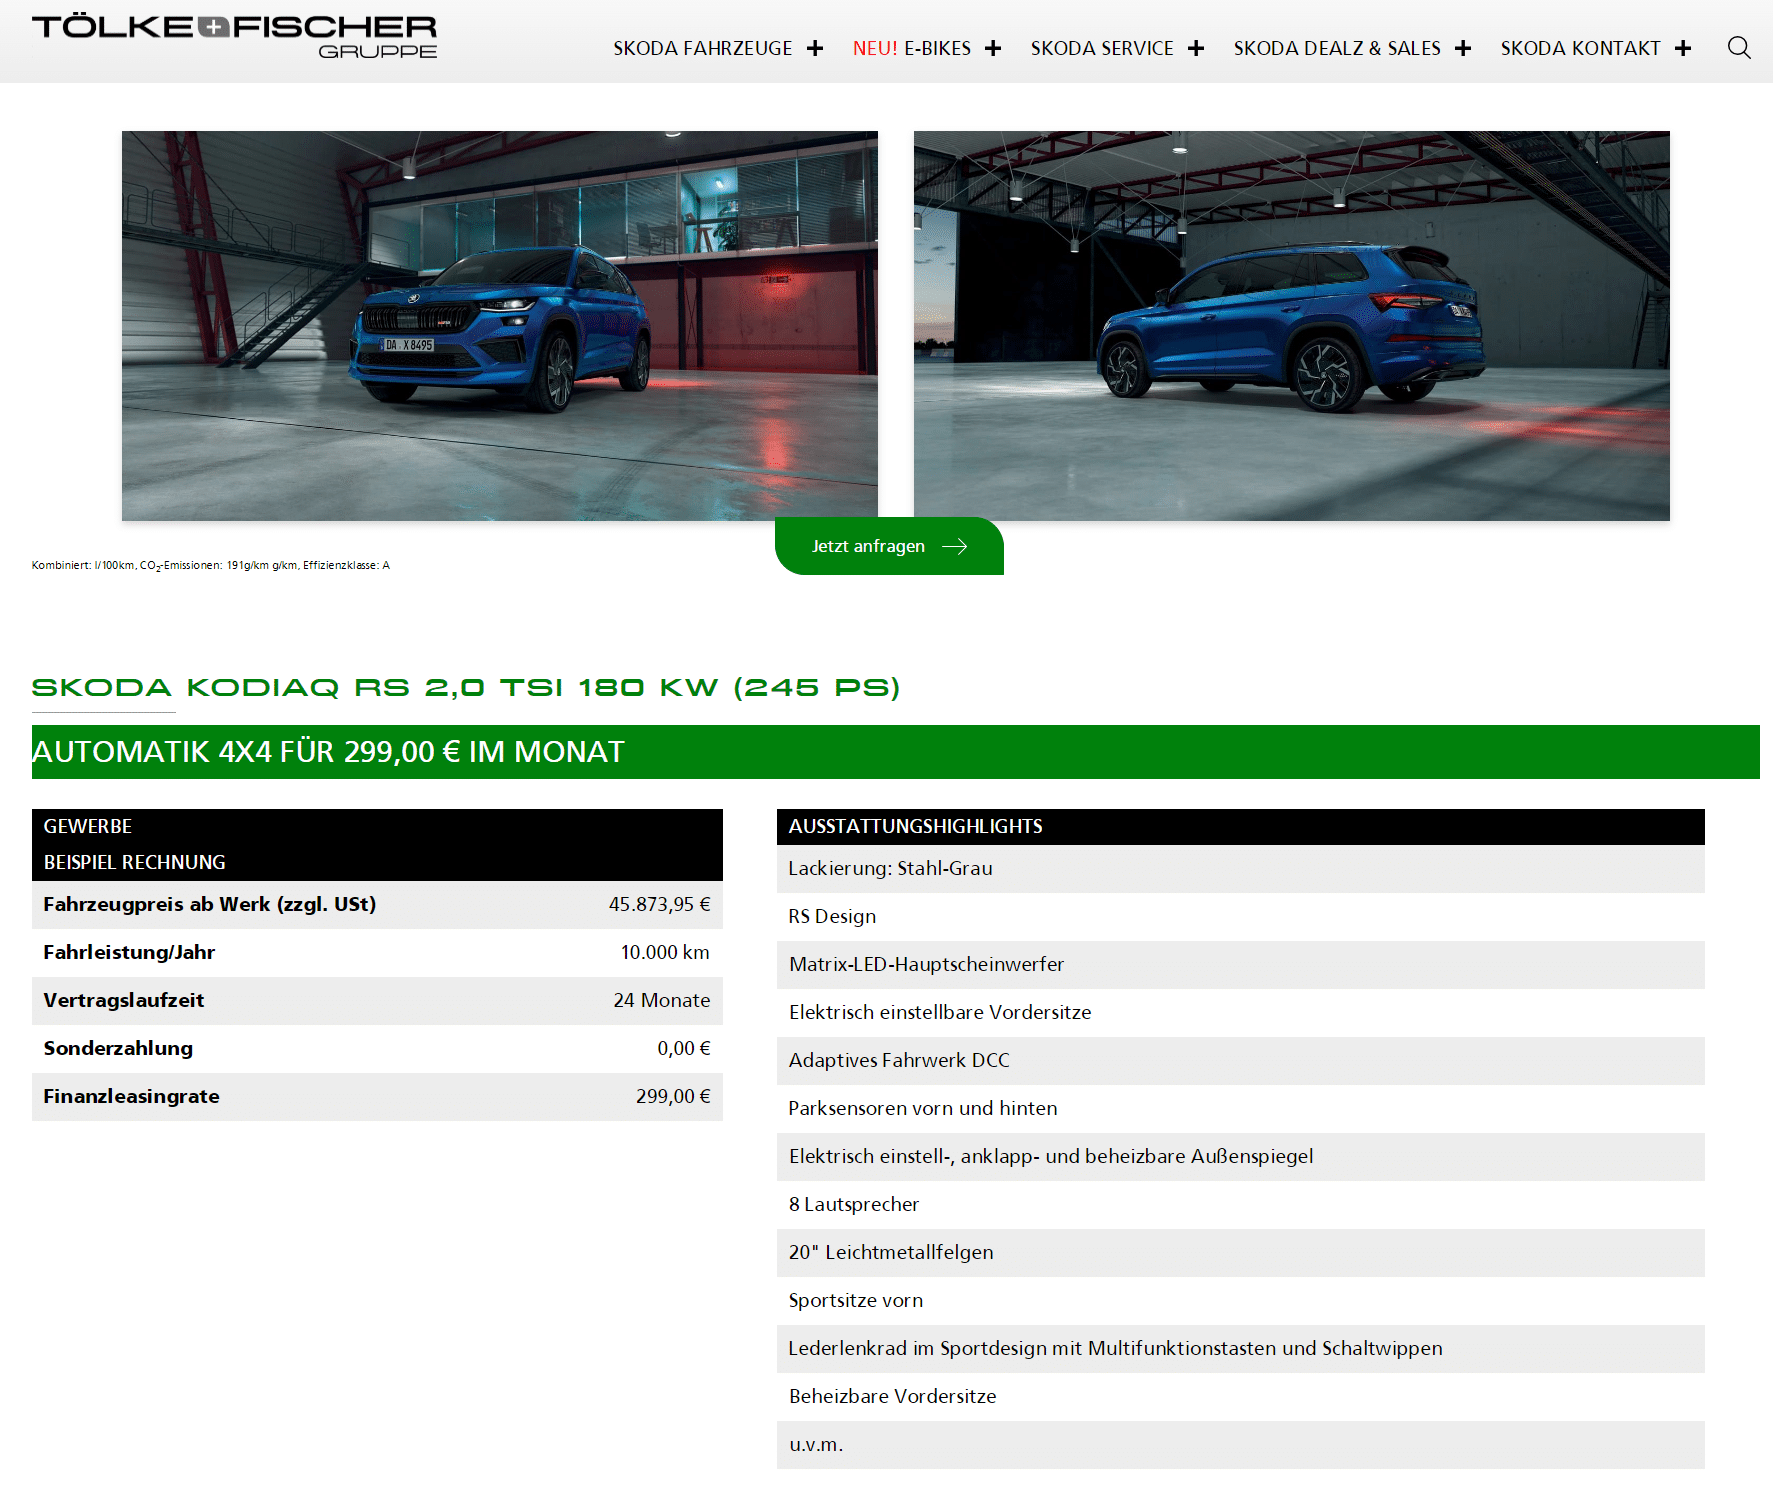Expand the plus next to SKODA DEALZ & SALES
Viewport: 1773px width, 1486px height.
(x=1463, y=48)
